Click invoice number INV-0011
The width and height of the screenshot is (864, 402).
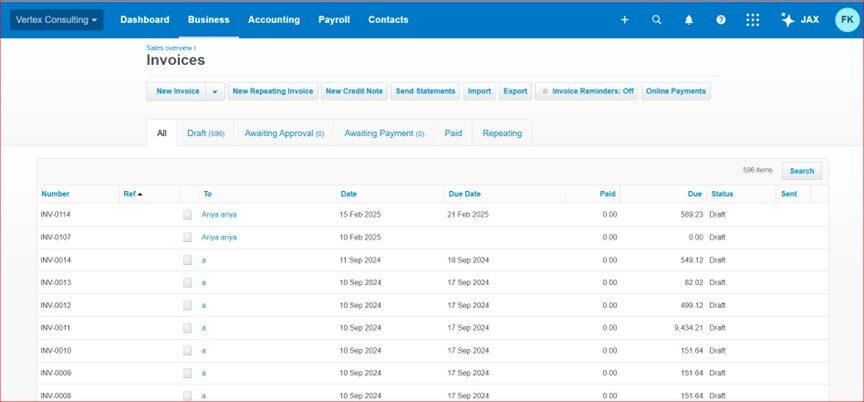(x=56, y=328)
